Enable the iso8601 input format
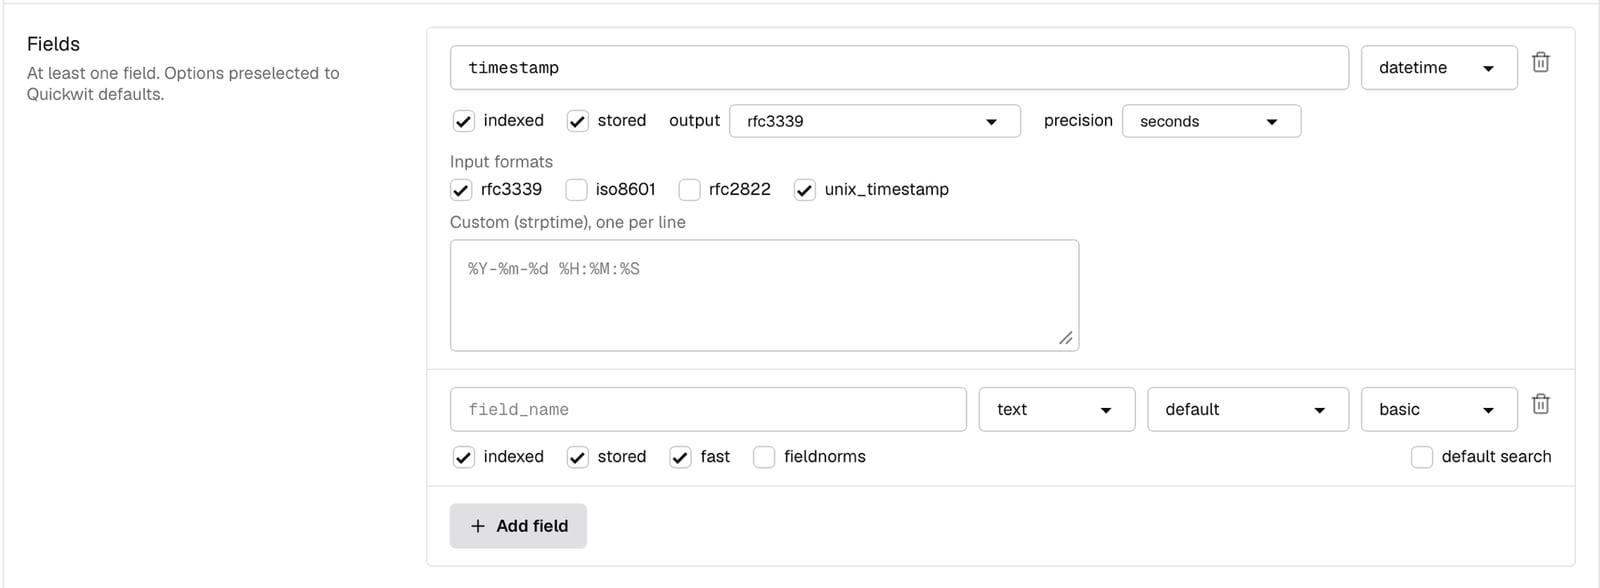Screen dimensions: 1600x588 [576, 190]
